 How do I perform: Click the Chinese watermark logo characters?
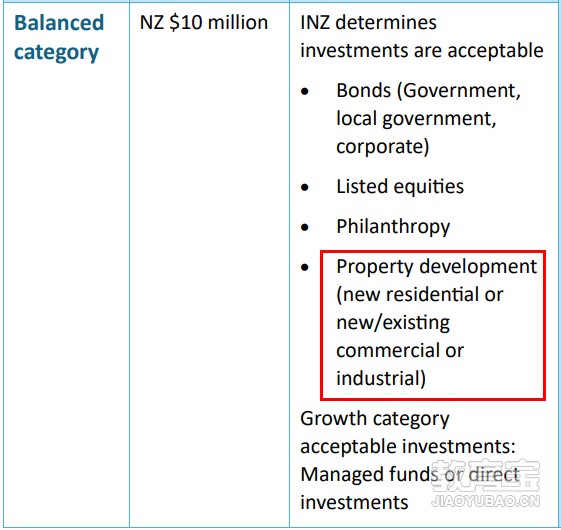pyautogui.click(x=486, y=475)
